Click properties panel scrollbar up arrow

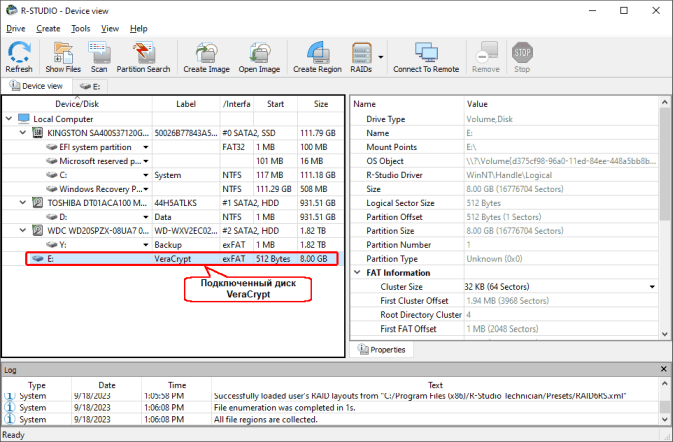pos(664,102)
